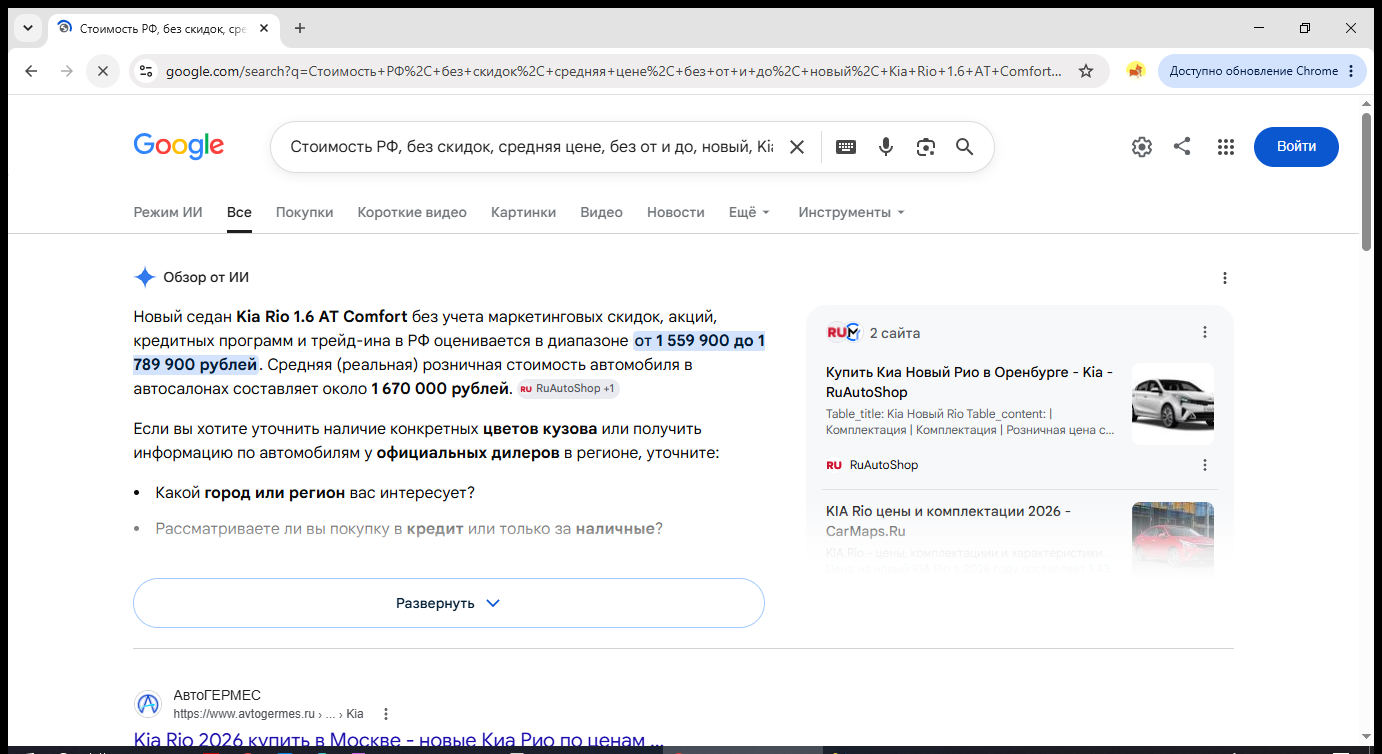Image resolution: width=1382 pixels, height=754 pixels.
Task: Click the RuAutoShop +1 source chip
Action: pyautogui.click(x=568, y=388)
